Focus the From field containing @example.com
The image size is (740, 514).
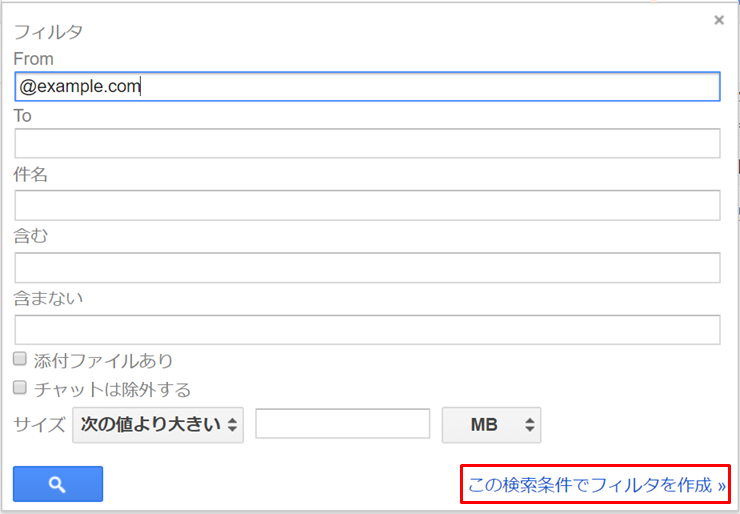[x=367, y=86]
